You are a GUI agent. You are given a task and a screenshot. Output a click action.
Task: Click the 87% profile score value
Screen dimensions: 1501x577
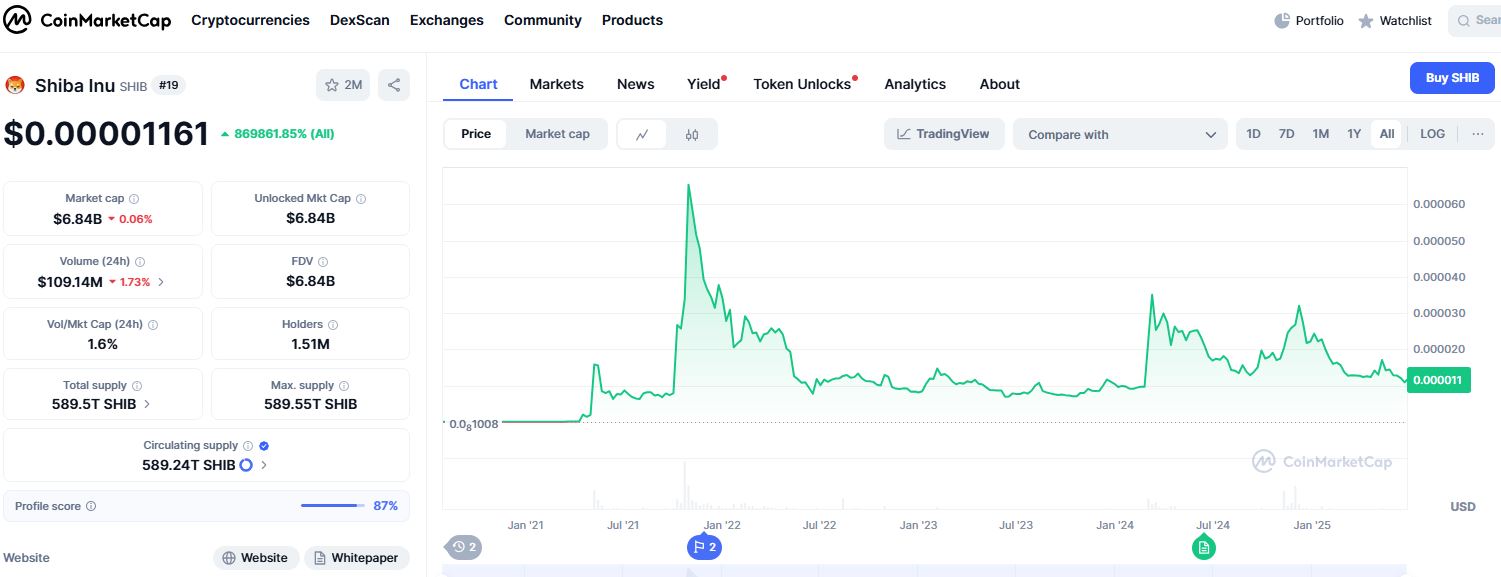coord(386,506)
